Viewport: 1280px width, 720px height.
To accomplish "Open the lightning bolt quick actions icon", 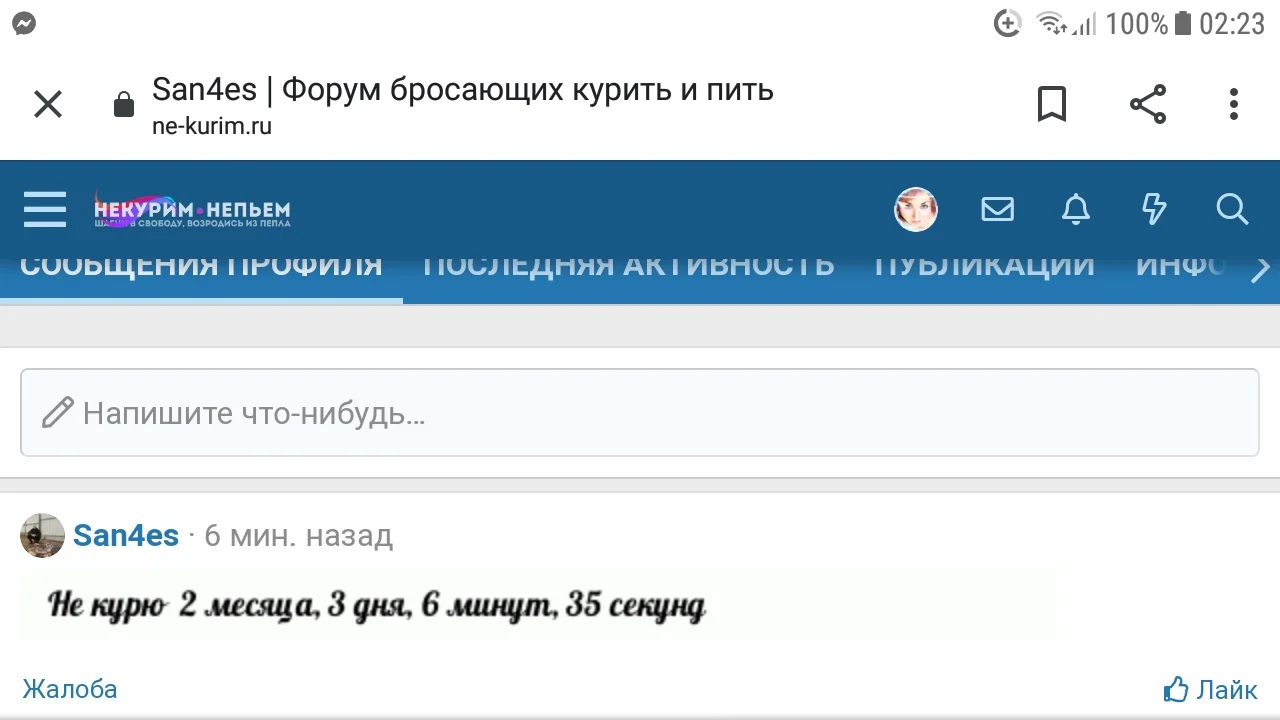I will click(1154, 209).
